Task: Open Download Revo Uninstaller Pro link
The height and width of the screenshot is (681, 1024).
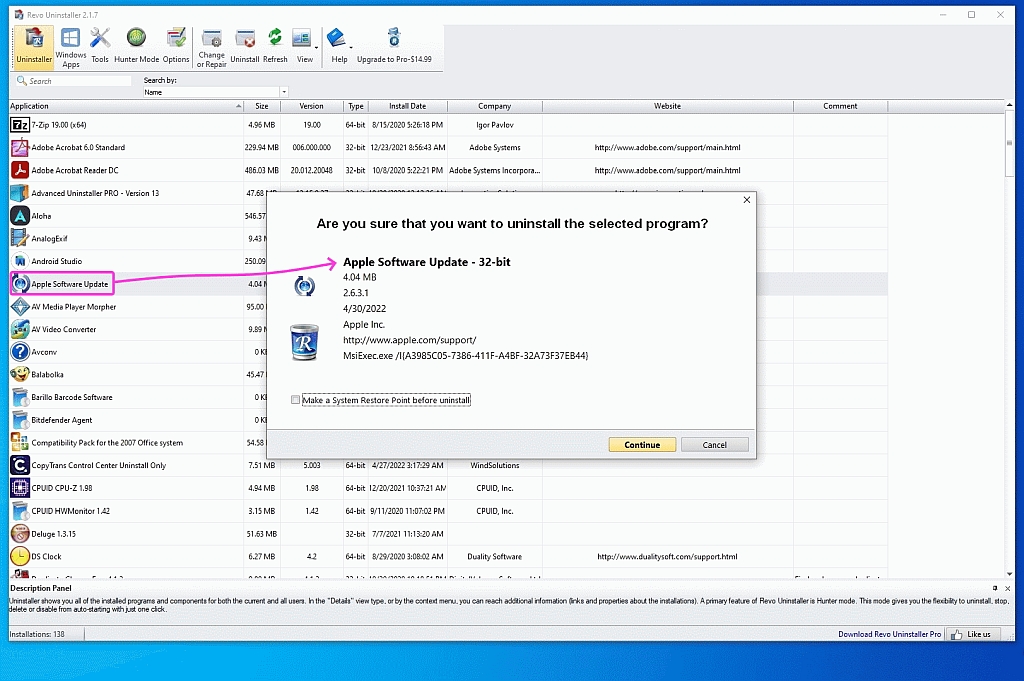Action: [889, 634]
